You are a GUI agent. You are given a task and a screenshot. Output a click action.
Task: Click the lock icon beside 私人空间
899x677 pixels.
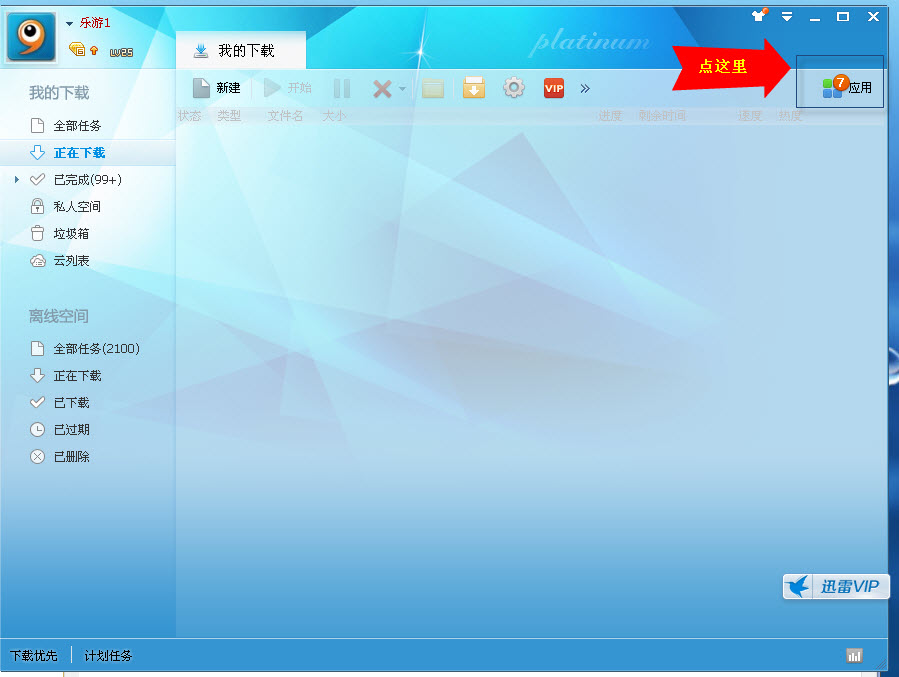37,206
